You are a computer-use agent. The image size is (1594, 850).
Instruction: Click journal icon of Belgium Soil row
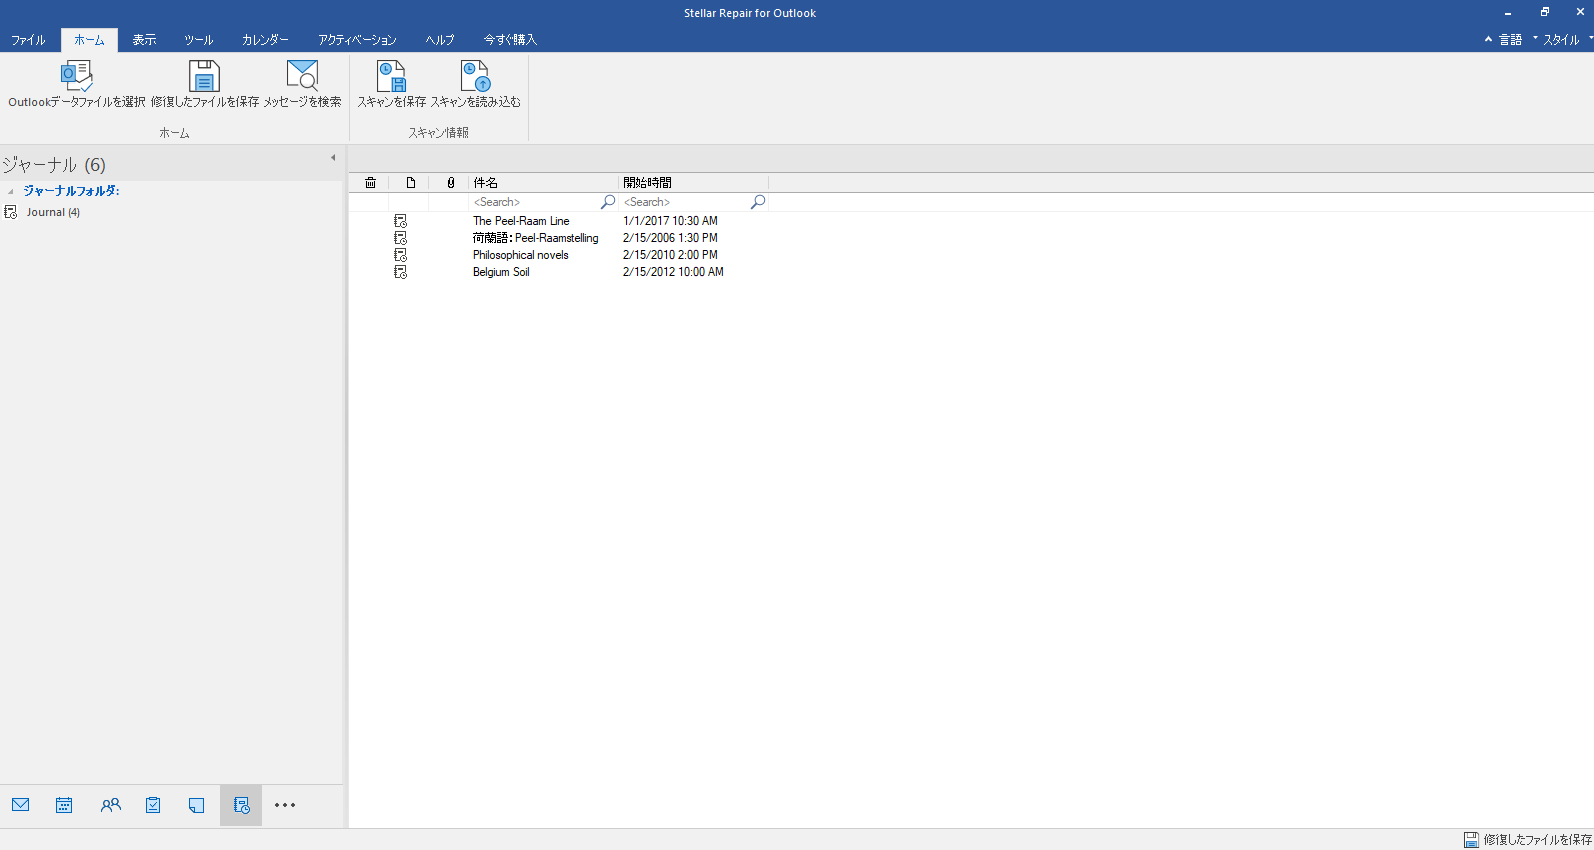(x=401, y=272)
